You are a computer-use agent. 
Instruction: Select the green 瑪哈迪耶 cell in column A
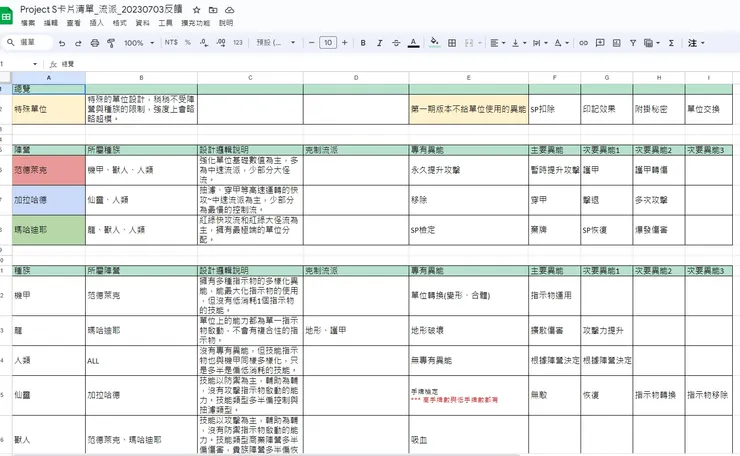tap(49, 230)
